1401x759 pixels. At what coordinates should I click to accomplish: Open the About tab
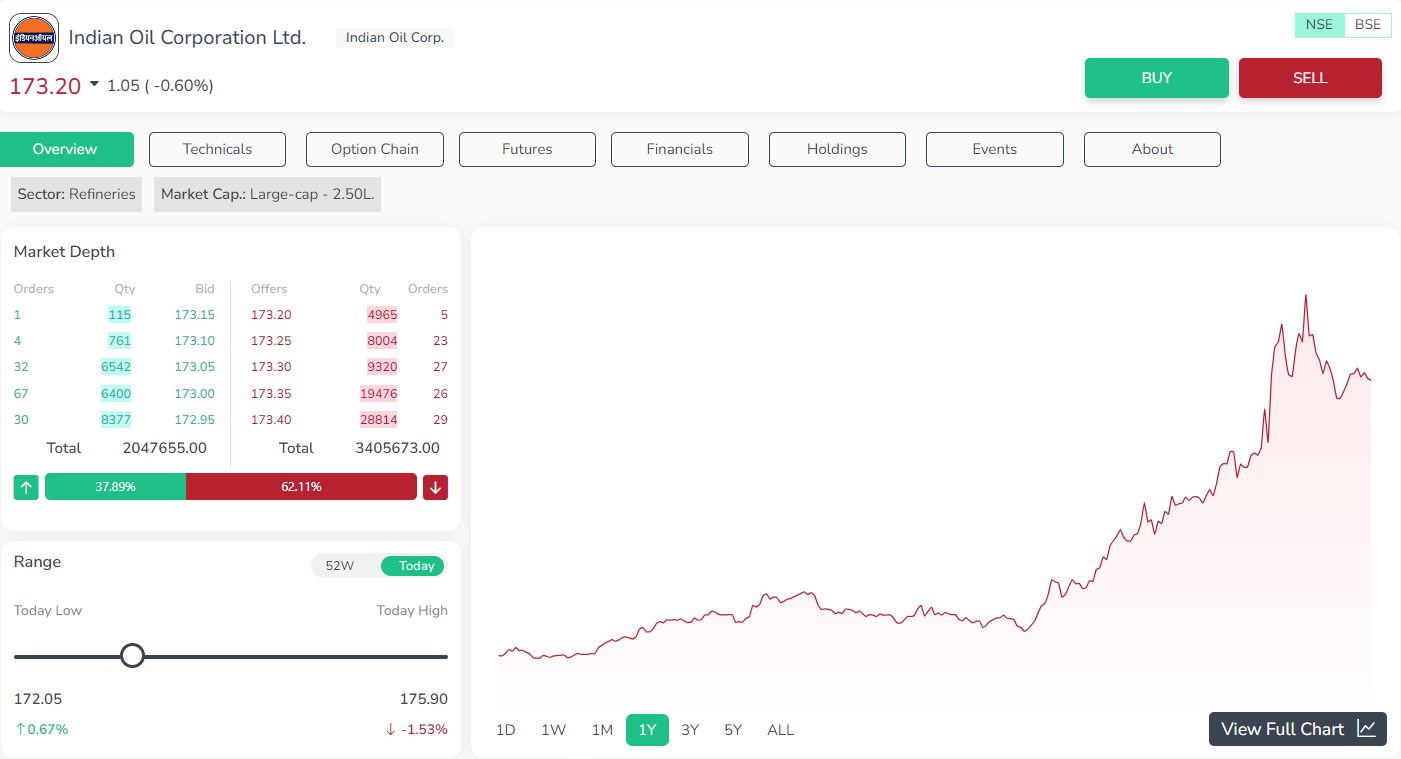(1152, 149)
